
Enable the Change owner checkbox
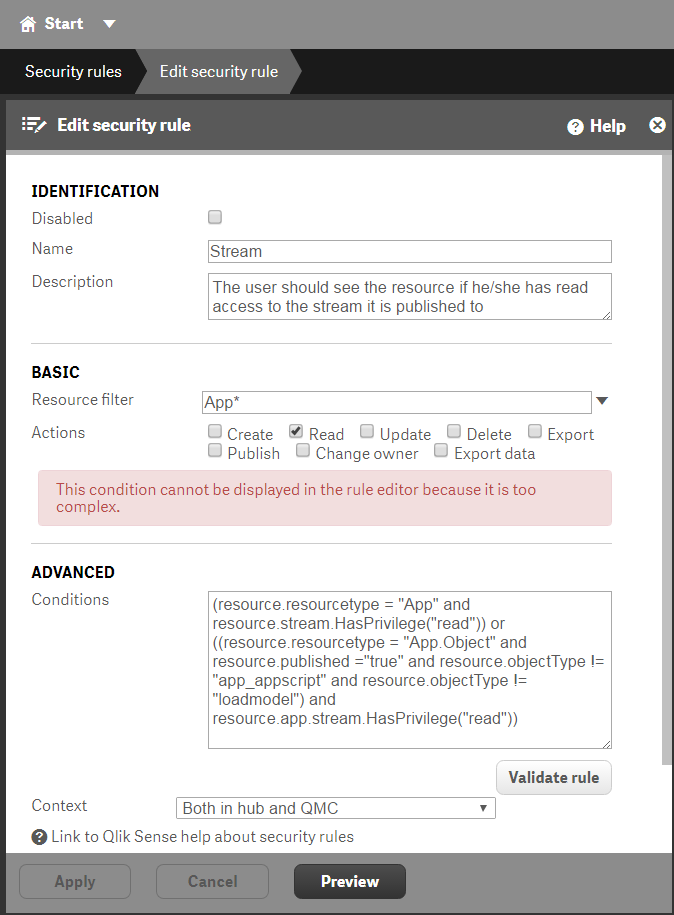(x=302, y=450)
